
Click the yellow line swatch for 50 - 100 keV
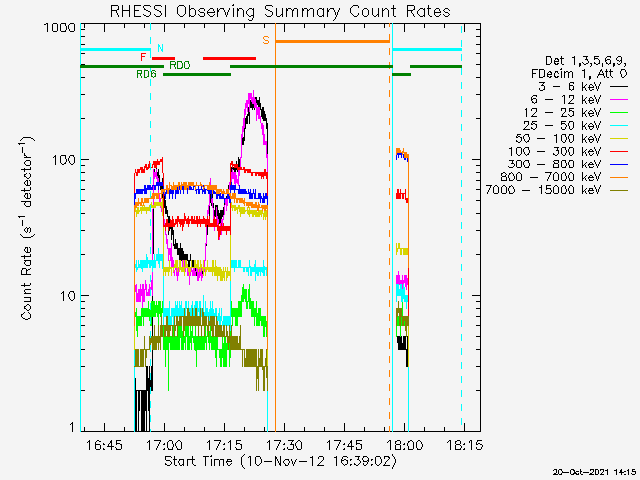pos(619,138)
